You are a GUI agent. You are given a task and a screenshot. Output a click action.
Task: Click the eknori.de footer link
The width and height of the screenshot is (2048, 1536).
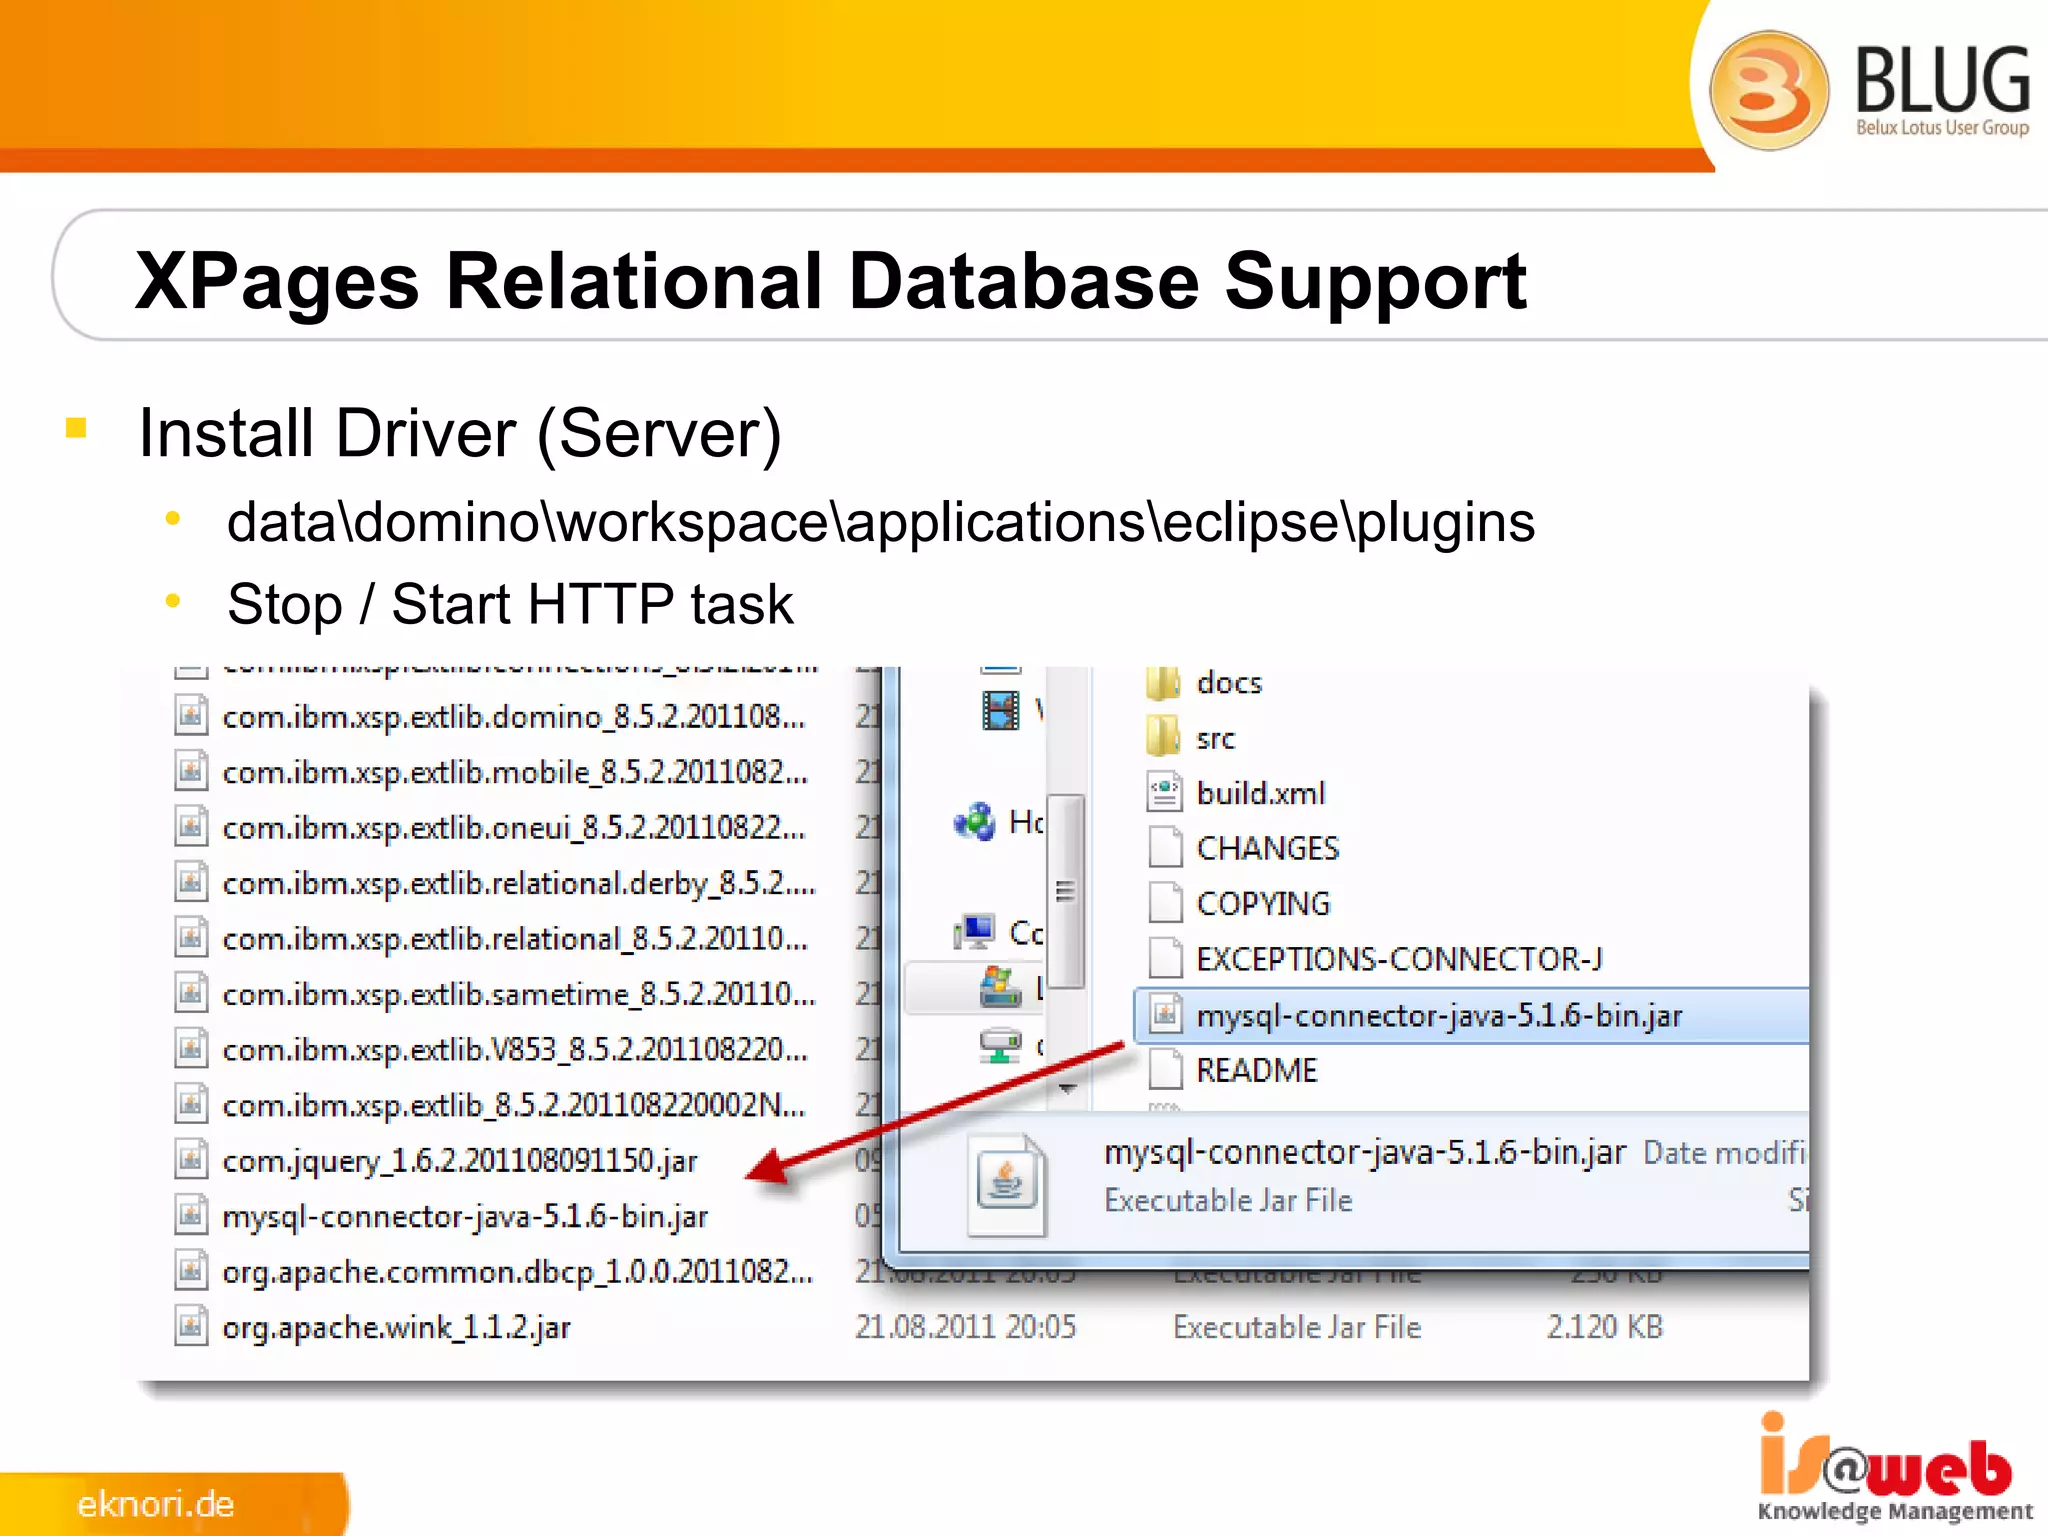tap(156, 1504)
